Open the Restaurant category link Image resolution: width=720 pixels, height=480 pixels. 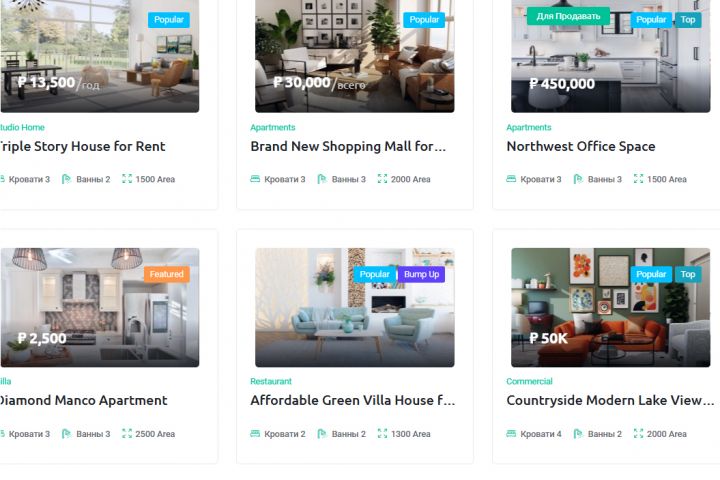pos(271,381)
